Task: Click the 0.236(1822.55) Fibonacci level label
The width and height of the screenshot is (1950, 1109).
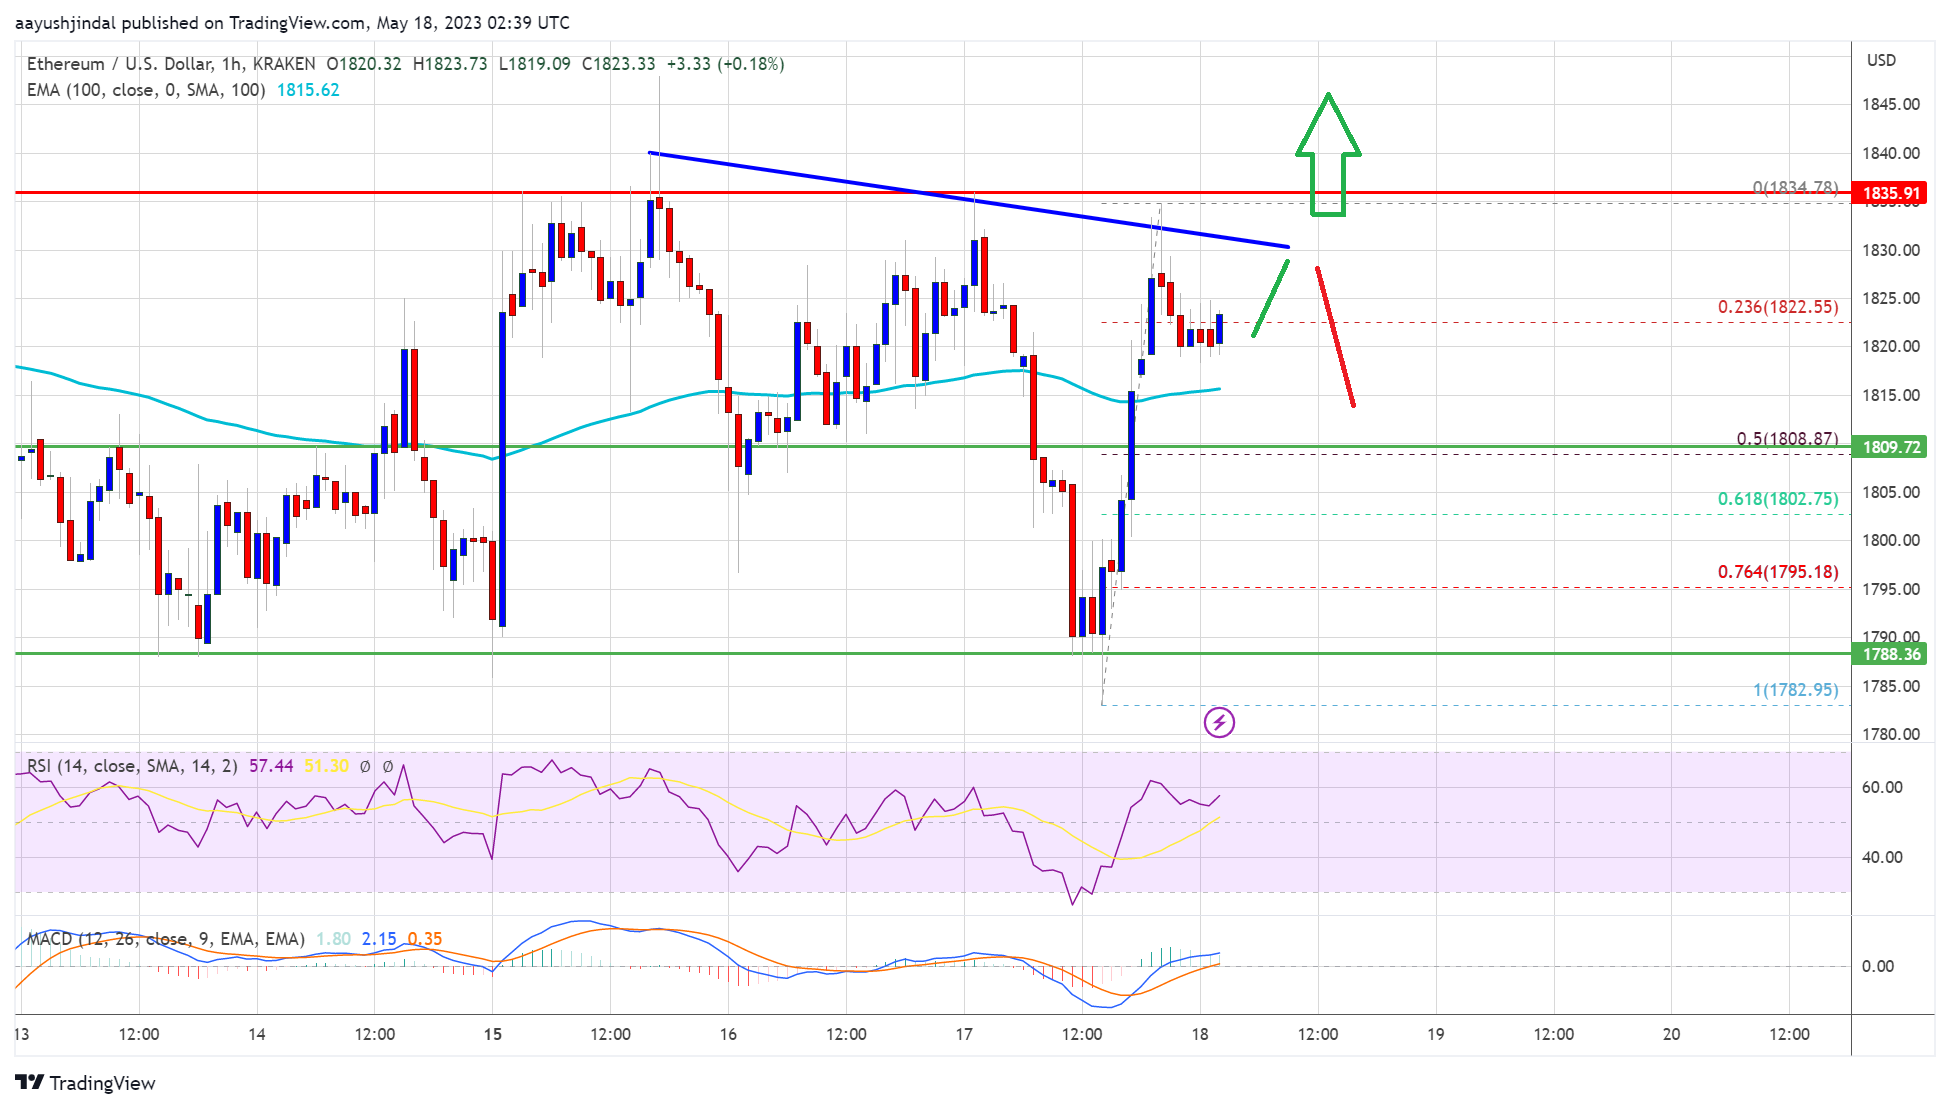Action: click(x=1777, y=307)
